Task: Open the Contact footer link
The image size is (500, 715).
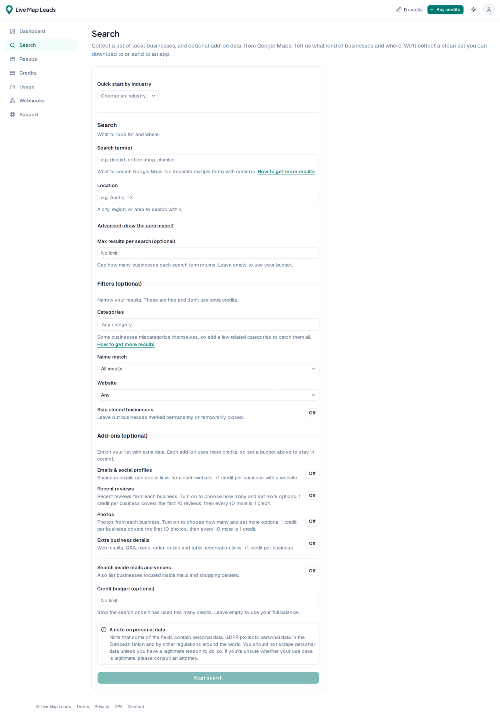Action: (136, 707)
